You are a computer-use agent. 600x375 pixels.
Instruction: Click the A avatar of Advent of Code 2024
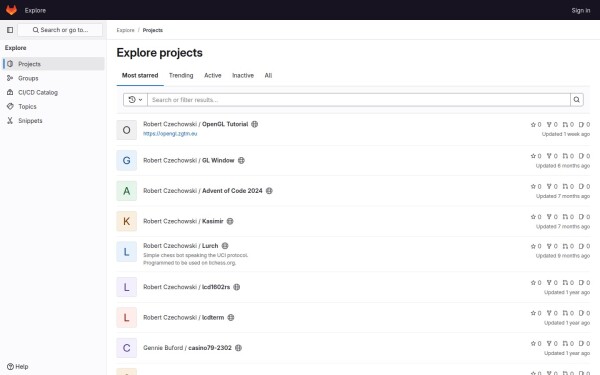pyautogui.click(x=127, y=191)
